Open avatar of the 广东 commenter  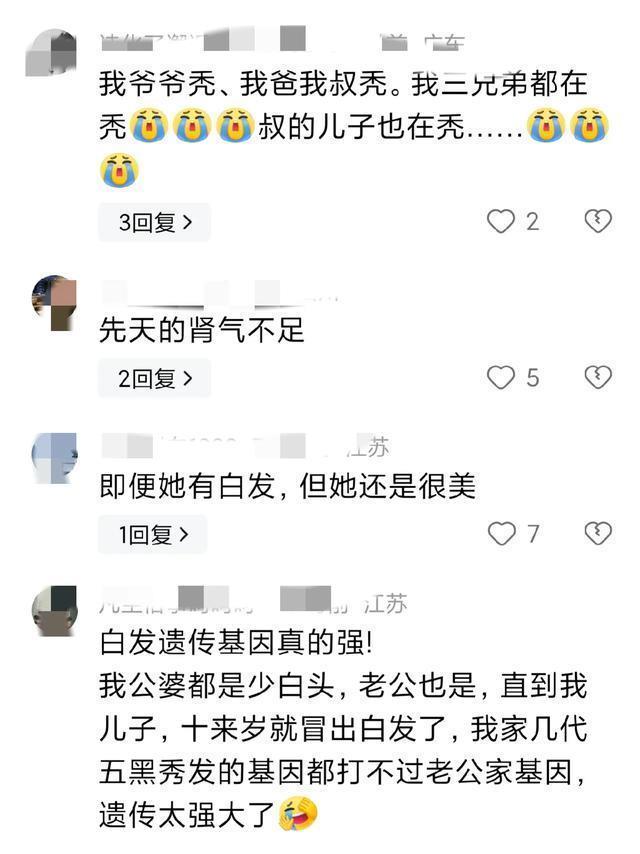(52, 53)
